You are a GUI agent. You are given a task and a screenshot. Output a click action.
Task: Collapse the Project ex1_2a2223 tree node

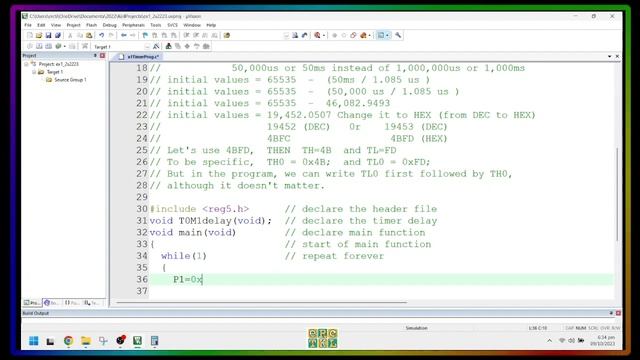[27, 64]
